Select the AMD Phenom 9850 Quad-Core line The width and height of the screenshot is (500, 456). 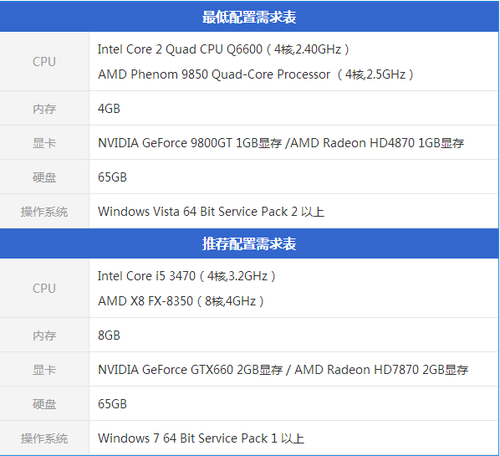point(255,74)
